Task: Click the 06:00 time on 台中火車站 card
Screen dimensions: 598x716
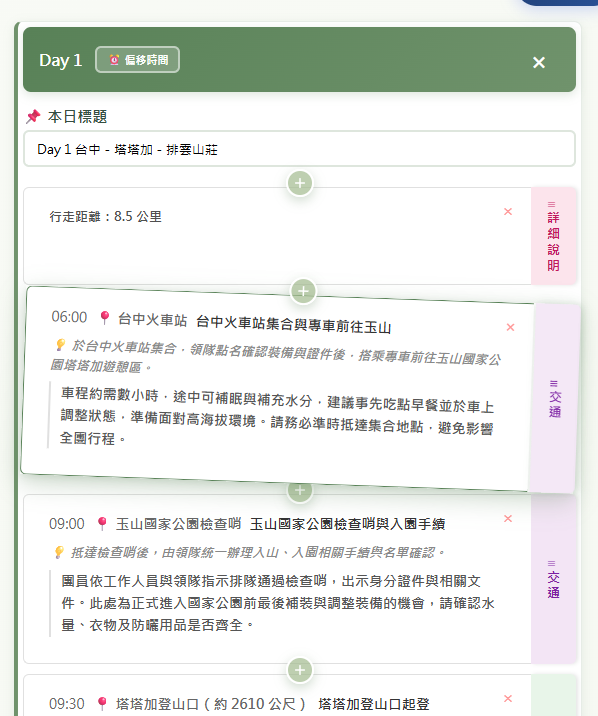Action: click(x=69, y=316)
